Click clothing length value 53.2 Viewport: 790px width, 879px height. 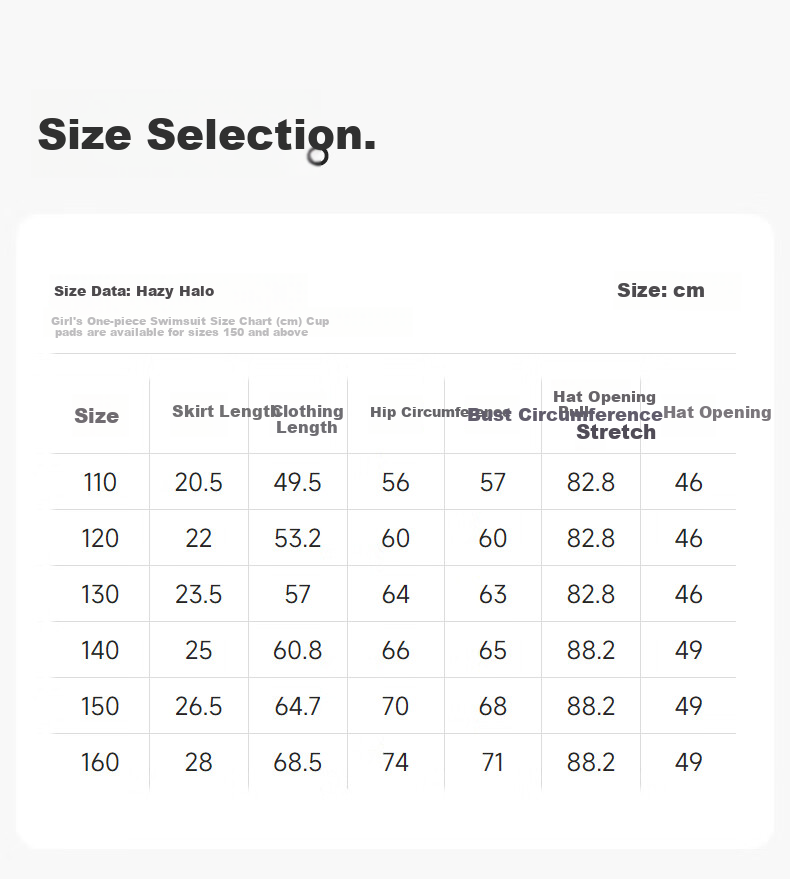click(298, 538)
